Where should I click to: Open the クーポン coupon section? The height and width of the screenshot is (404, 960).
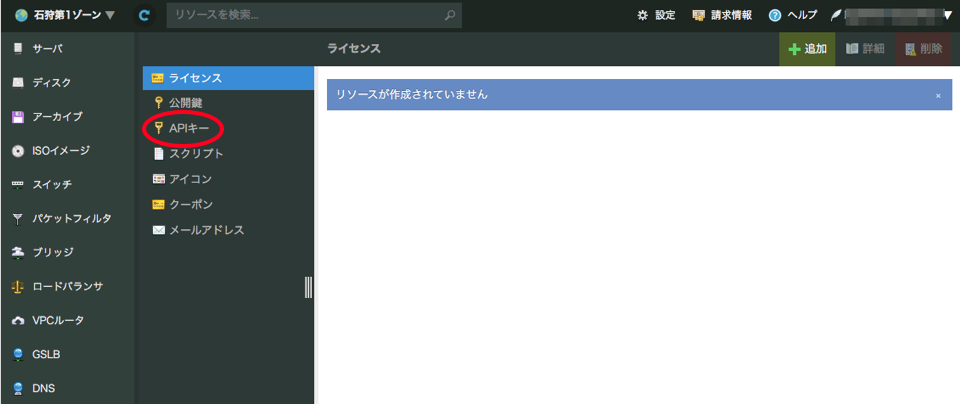click(x=191, y=204)
